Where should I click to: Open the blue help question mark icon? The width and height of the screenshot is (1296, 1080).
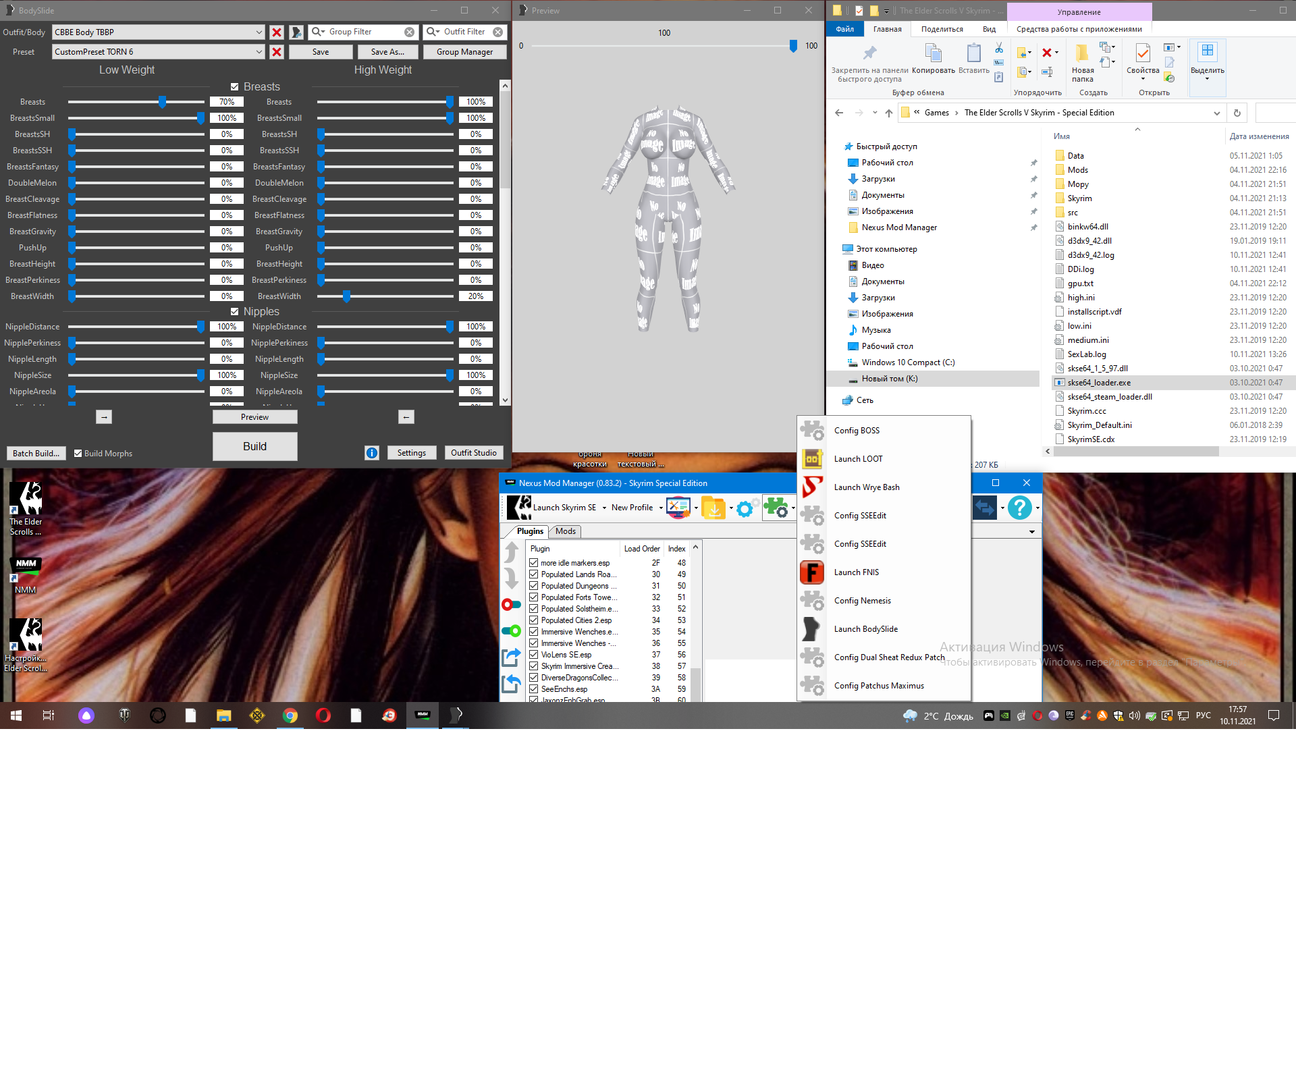[1019, 508]
